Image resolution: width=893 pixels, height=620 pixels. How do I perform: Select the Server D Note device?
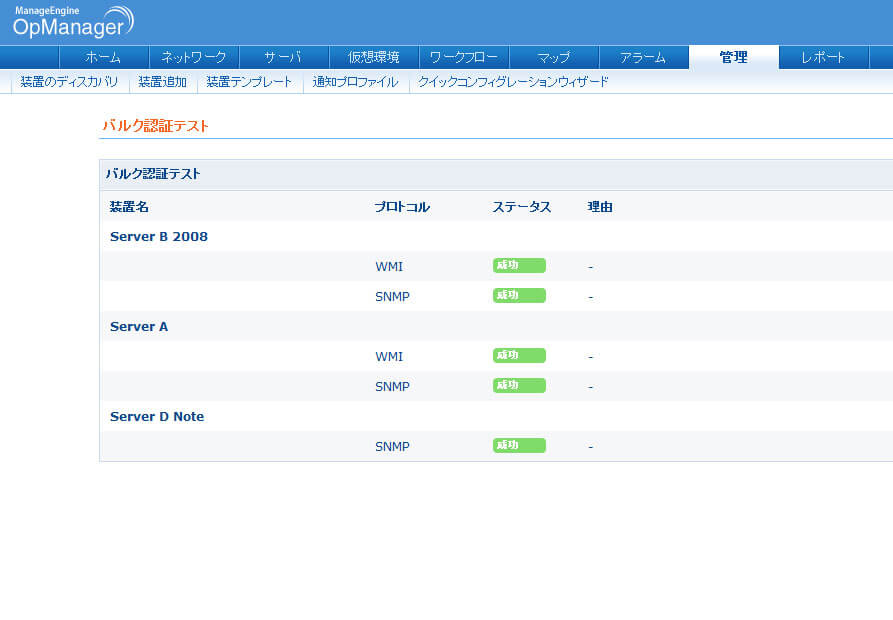click(x=157, y=416)
